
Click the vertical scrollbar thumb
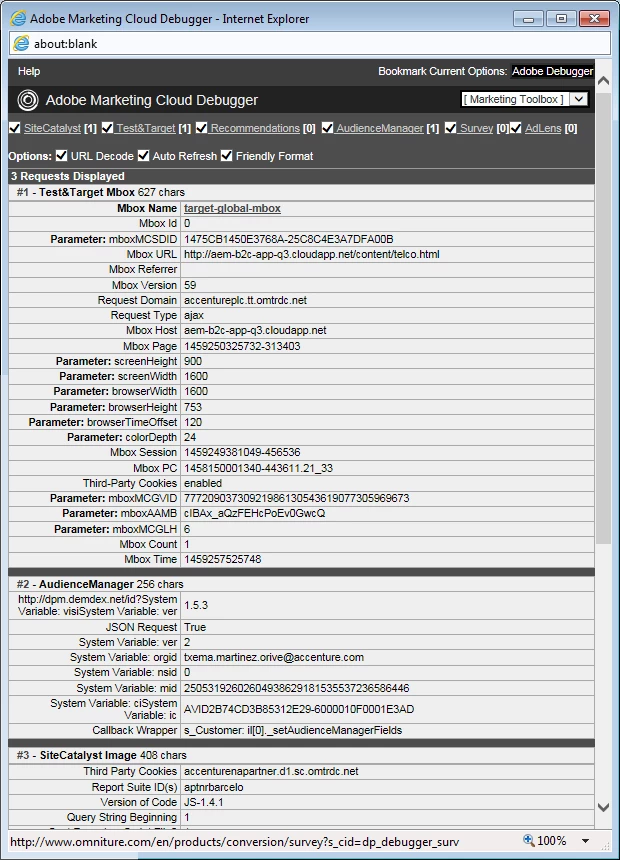(604, 318)
